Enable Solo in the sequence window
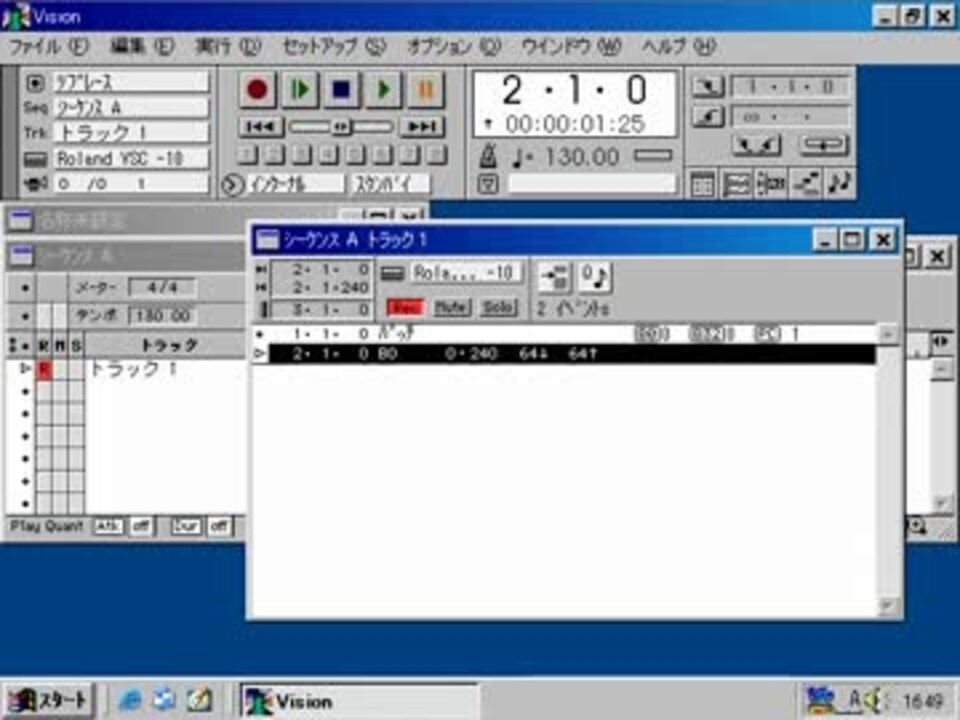This screenshot has width=960, height=720. pos(497,308)
